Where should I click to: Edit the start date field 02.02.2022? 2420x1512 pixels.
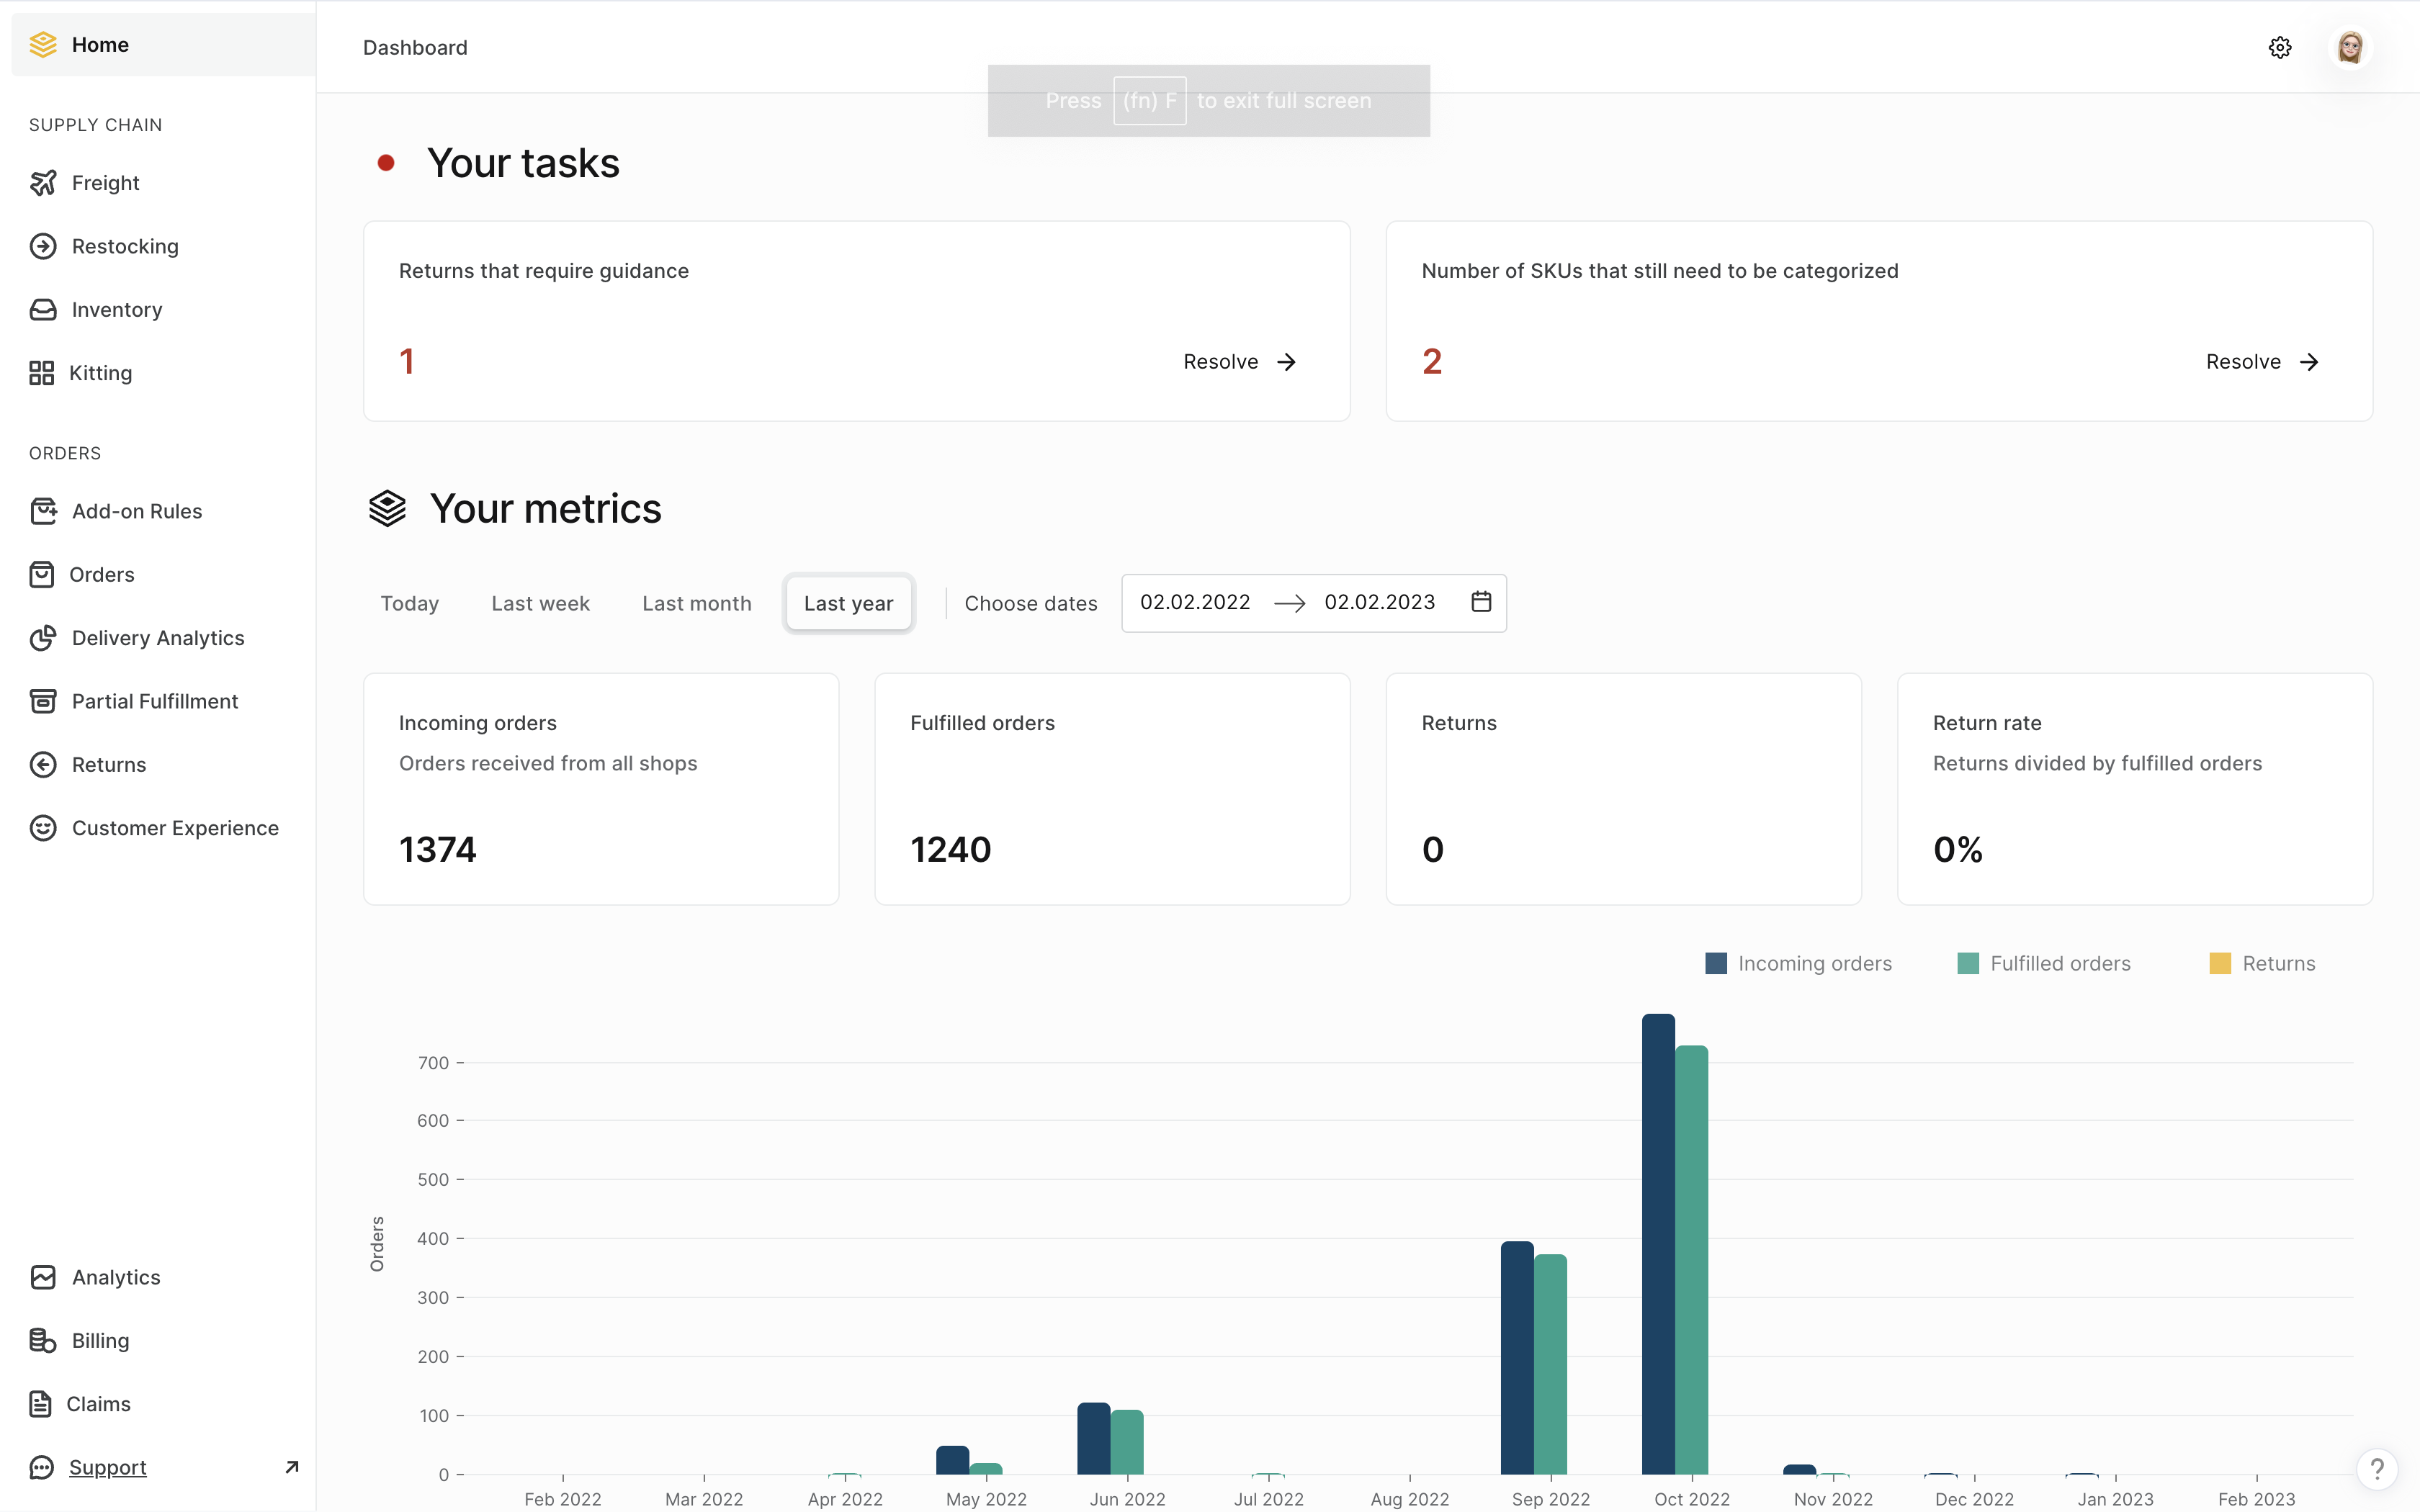tap(1194, 602)
